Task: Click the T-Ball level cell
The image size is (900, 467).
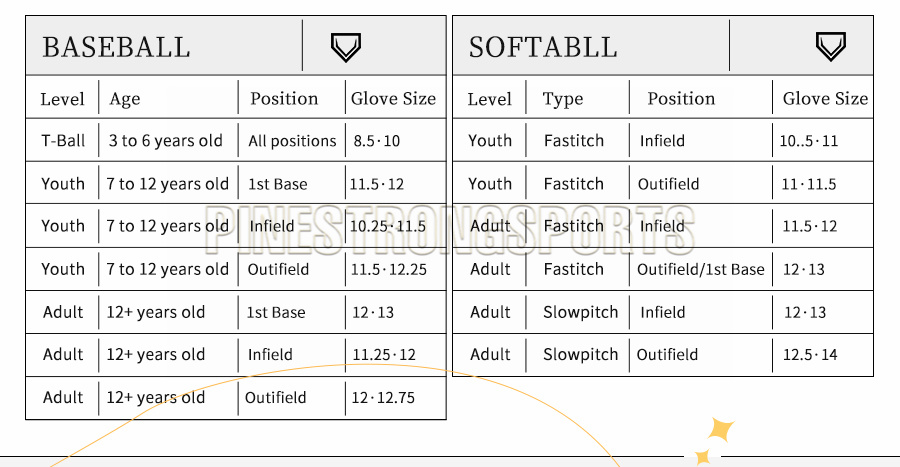Action: [63, 141]
